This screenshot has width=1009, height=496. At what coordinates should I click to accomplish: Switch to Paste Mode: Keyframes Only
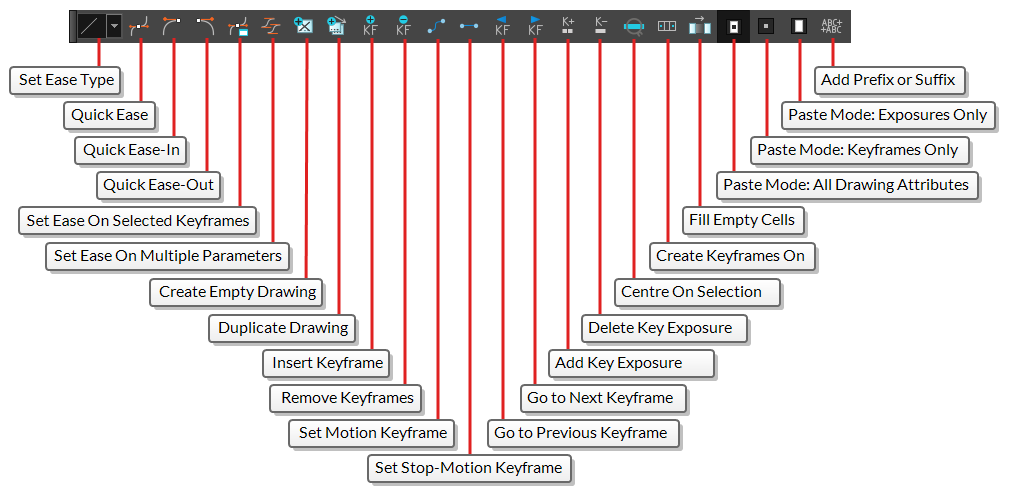click(765, 26)
